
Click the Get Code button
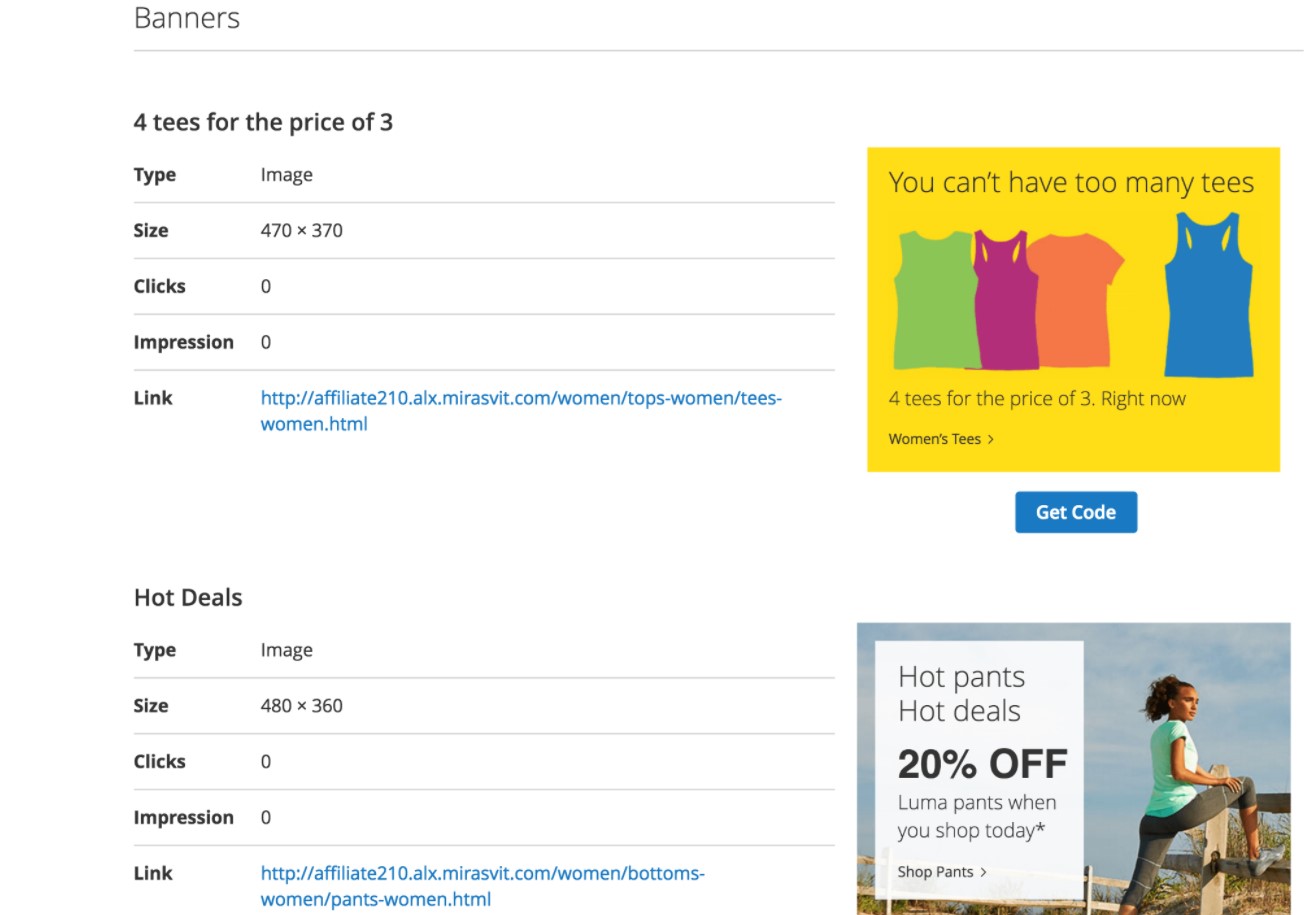(1075, 512)
